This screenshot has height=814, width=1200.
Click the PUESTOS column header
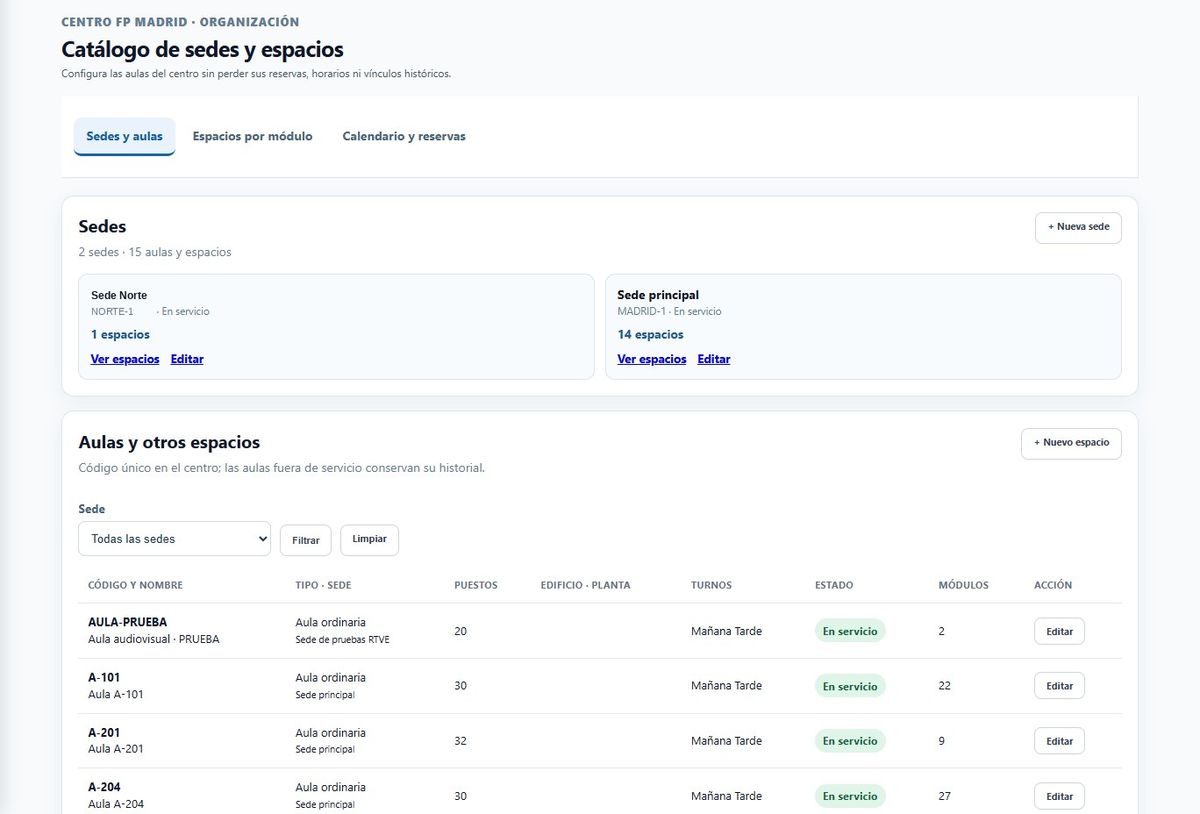(476, 585)
